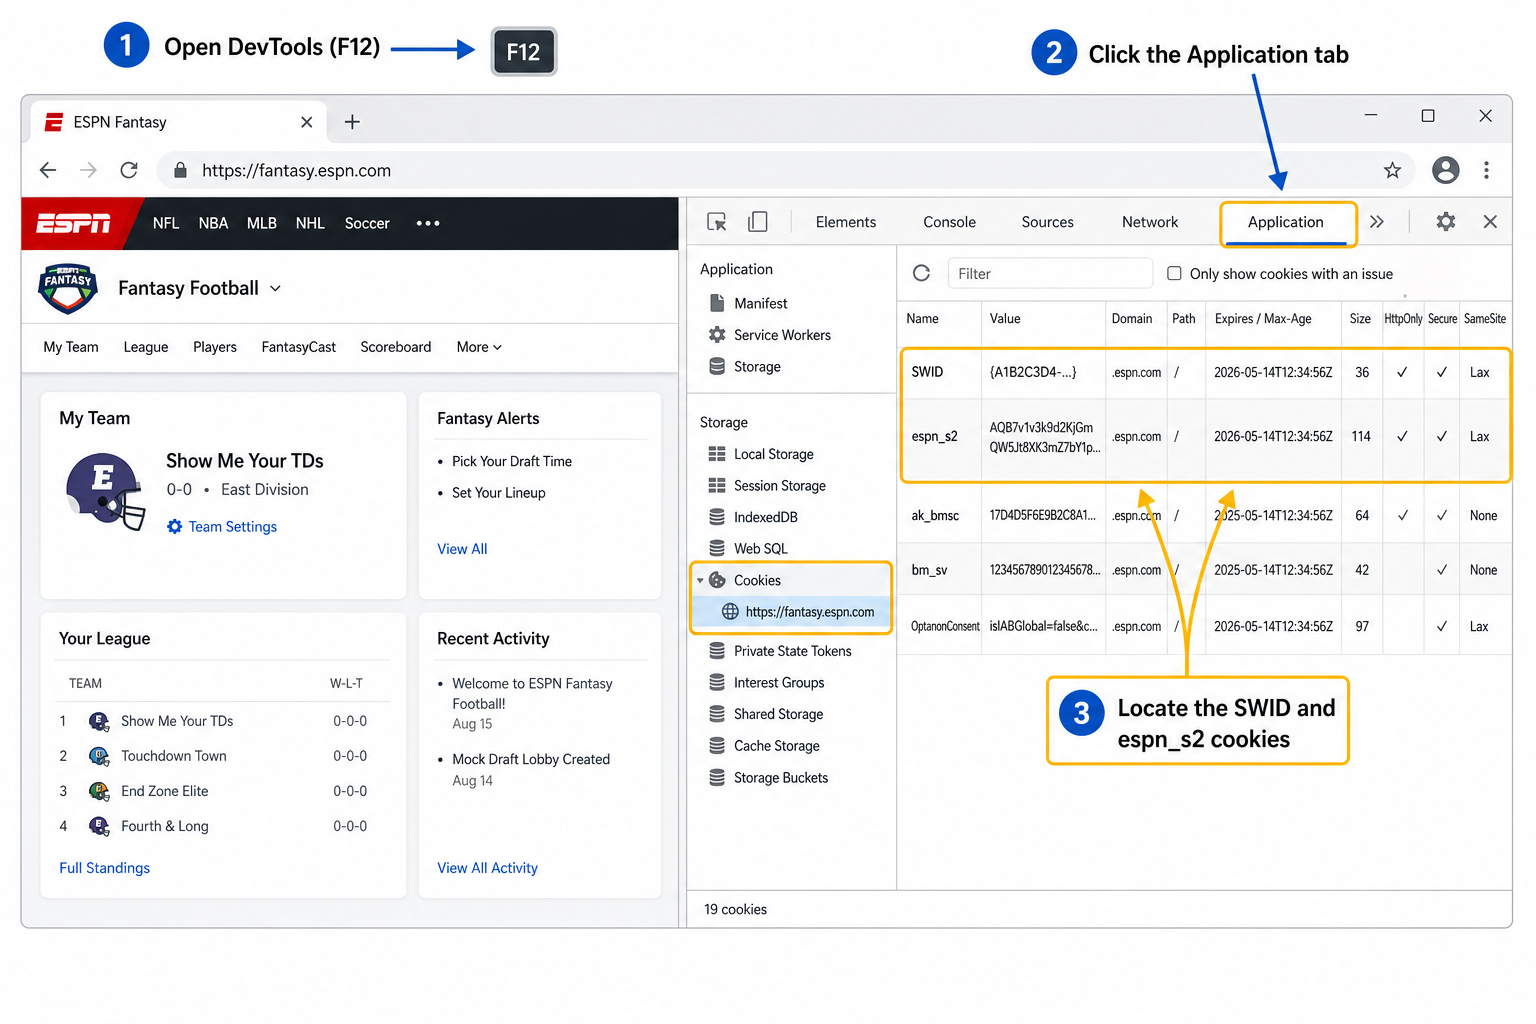
Task: Show more DevTools tabs with the chevron
Action: point(1377,222)
